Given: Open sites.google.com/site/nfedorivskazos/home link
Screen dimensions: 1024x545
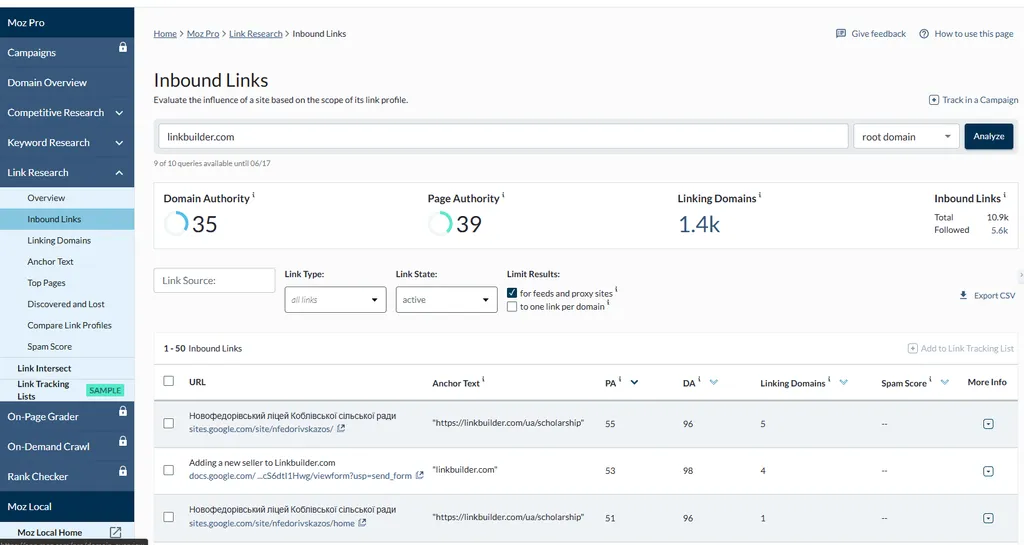Looking at the screenshot, I should tap(272, 523).
